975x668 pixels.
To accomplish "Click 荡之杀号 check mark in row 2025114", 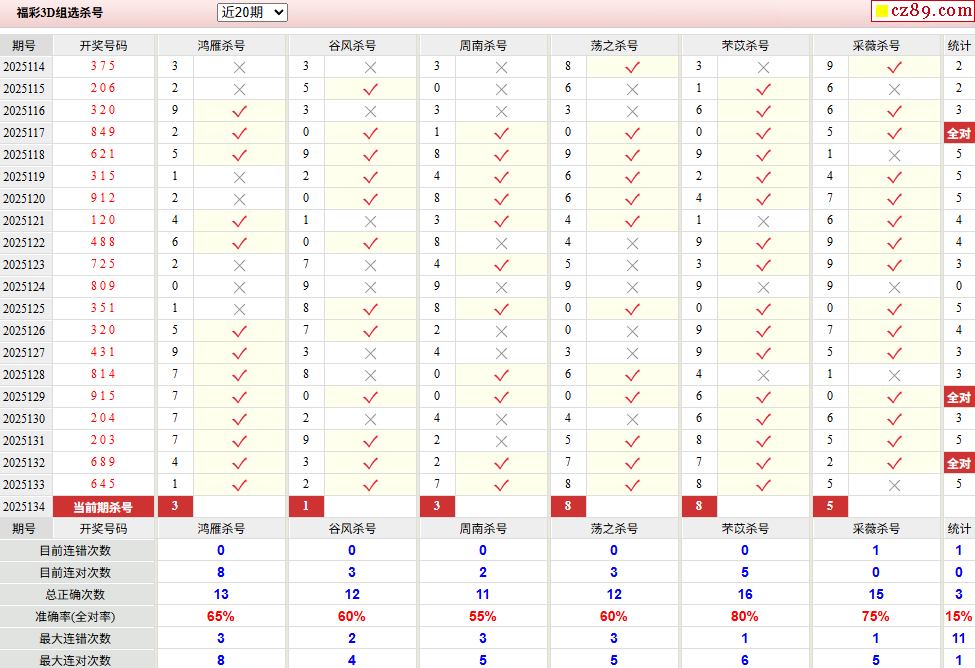I will point(632,67).
